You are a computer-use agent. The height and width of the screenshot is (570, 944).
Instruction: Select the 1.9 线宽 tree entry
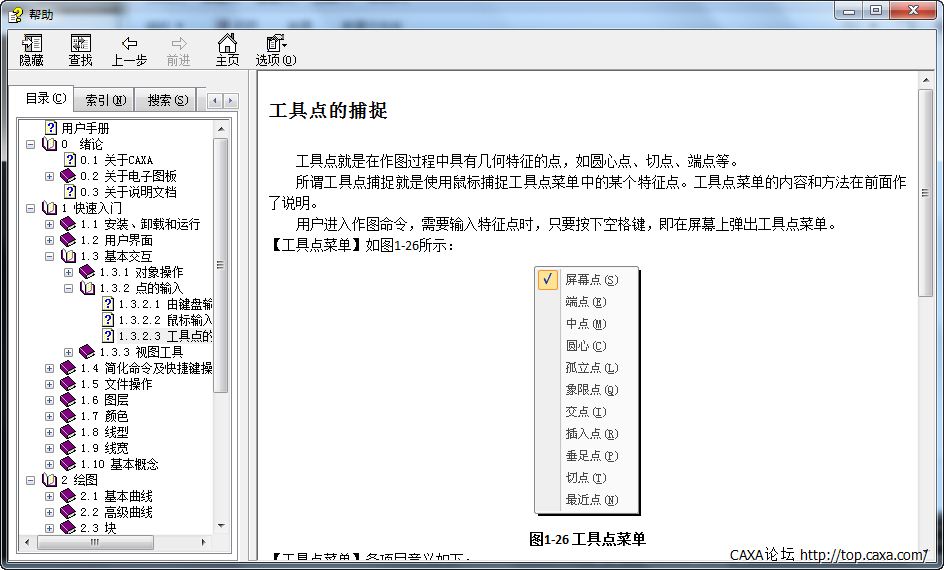[x=104, y=448]
